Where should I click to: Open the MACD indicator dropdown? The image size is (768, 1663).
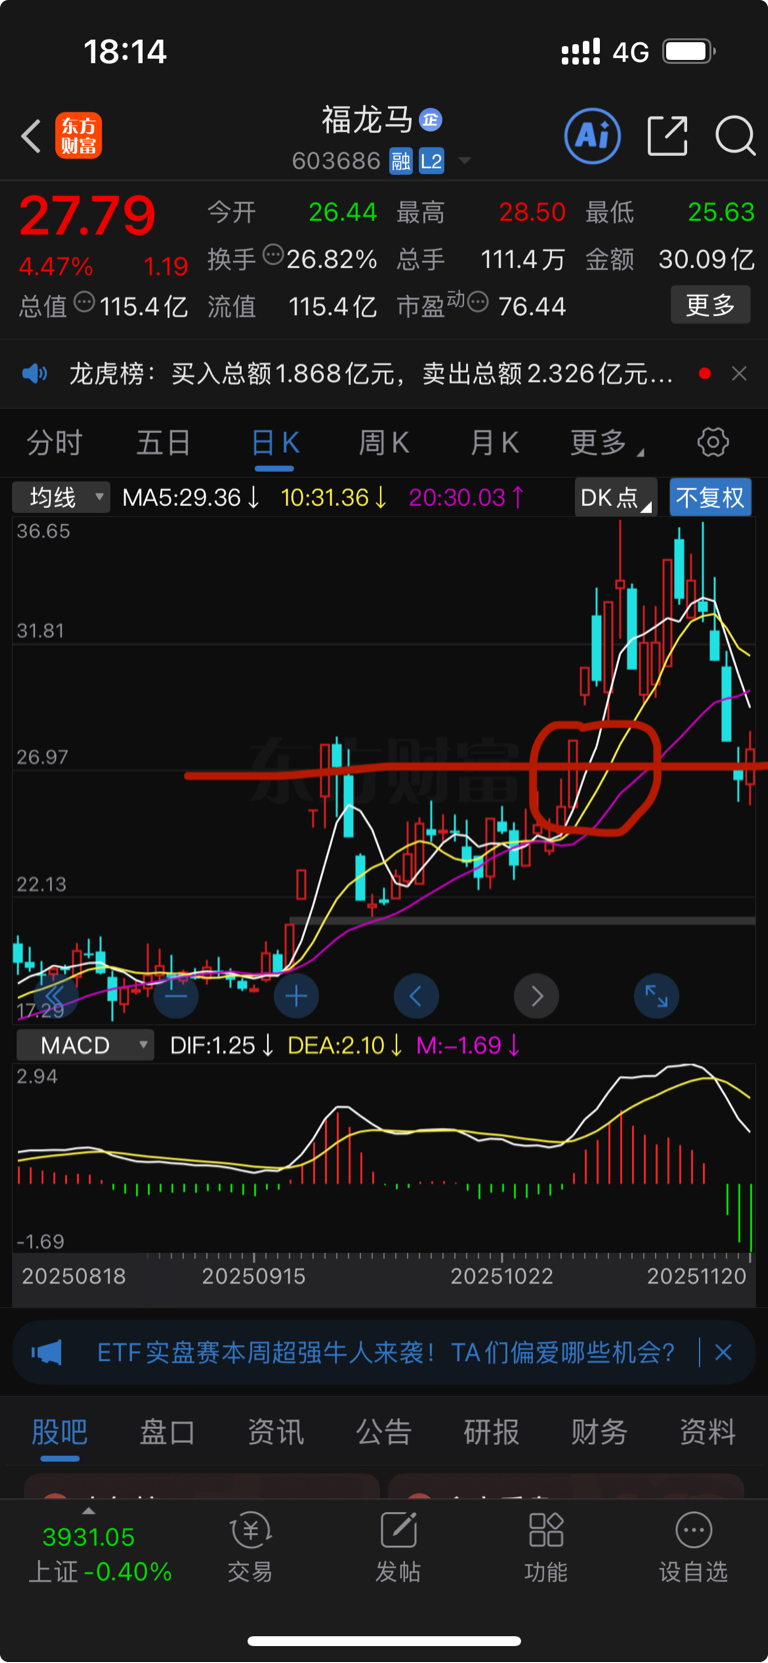click(x=85, y=1045)
